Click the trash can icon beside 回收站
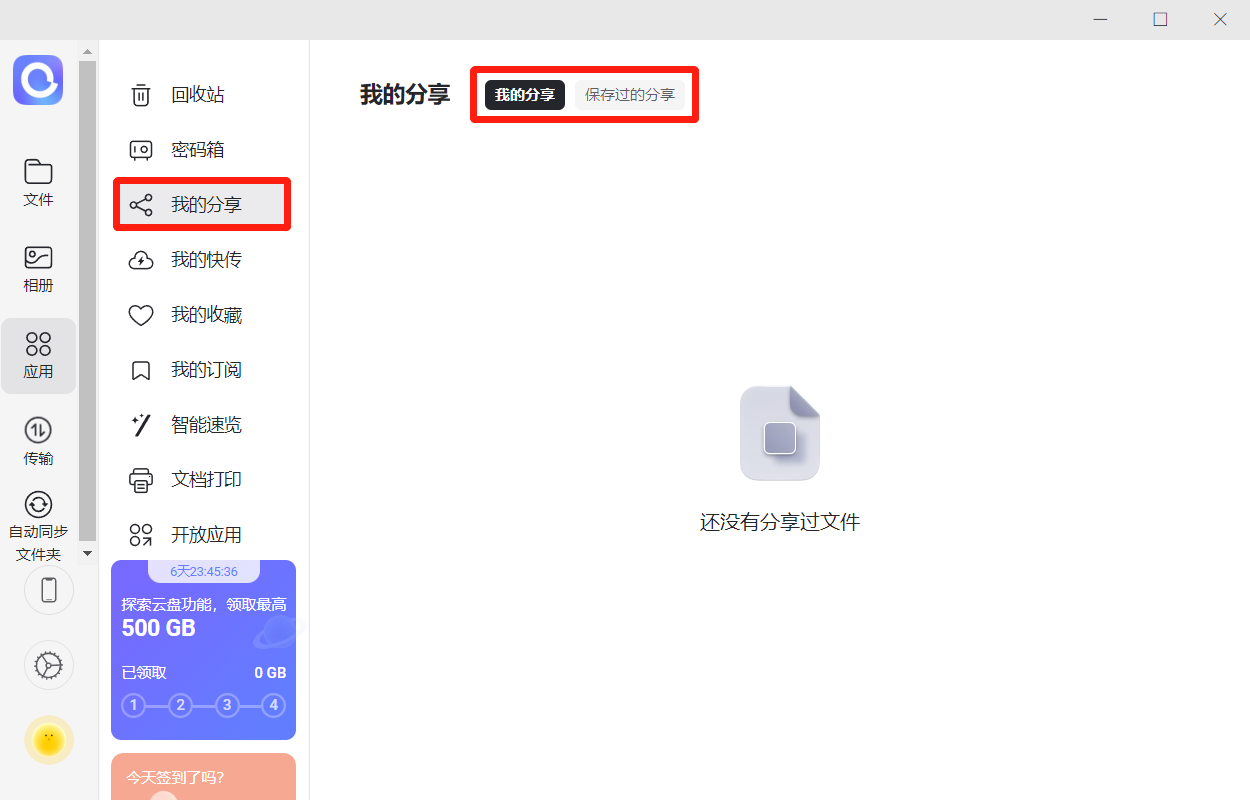 tap(141, 95)
